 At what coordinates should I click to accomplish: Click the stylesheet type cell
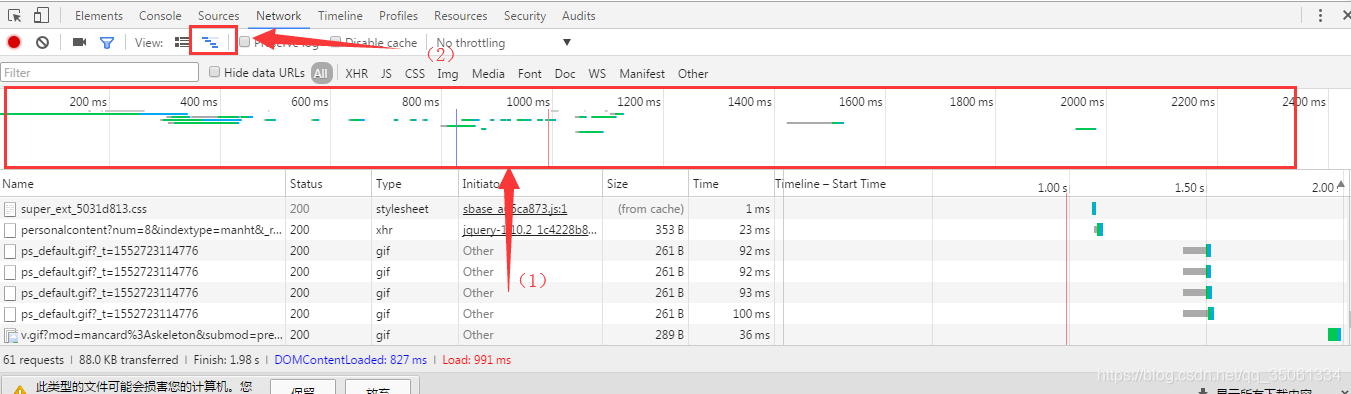[402, 209]
